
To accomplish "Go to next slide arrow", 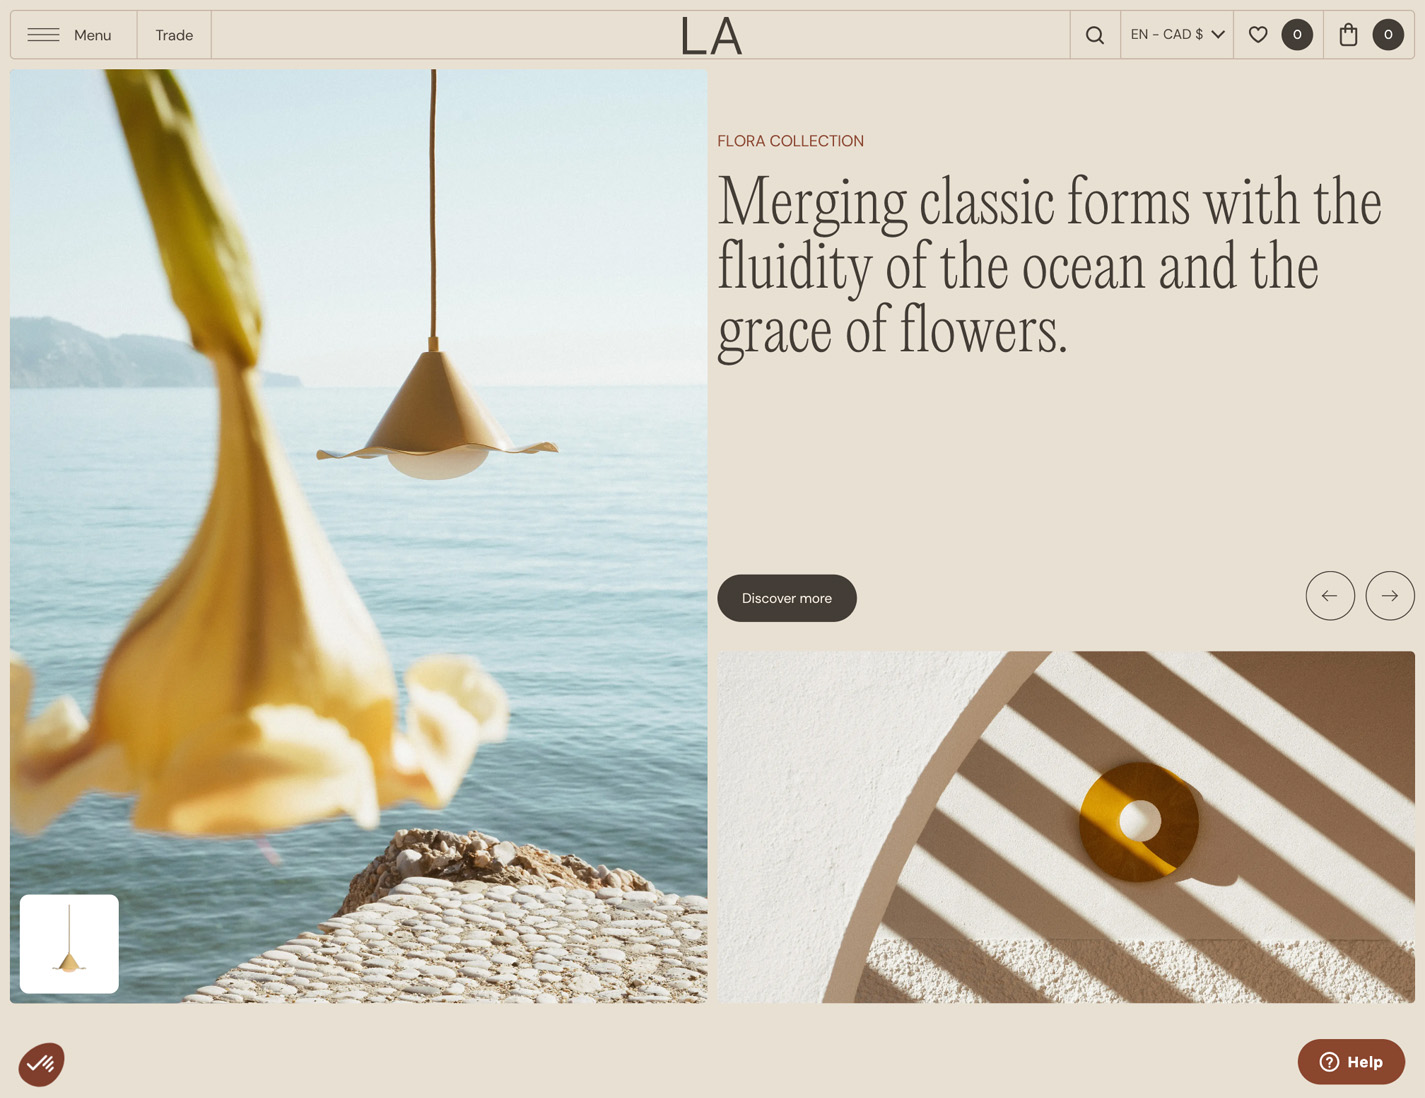I will (1390, 596).
